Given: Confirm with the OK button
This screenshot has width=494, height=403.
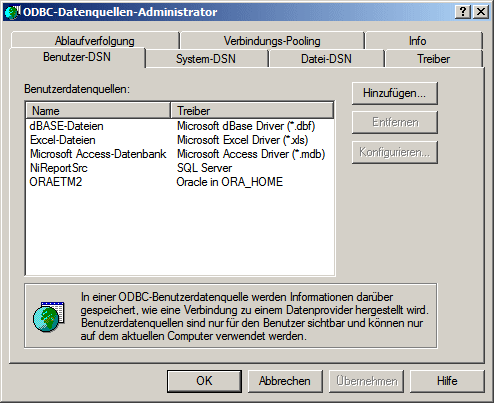Looking at the screenshot, I should click(204, 381).
